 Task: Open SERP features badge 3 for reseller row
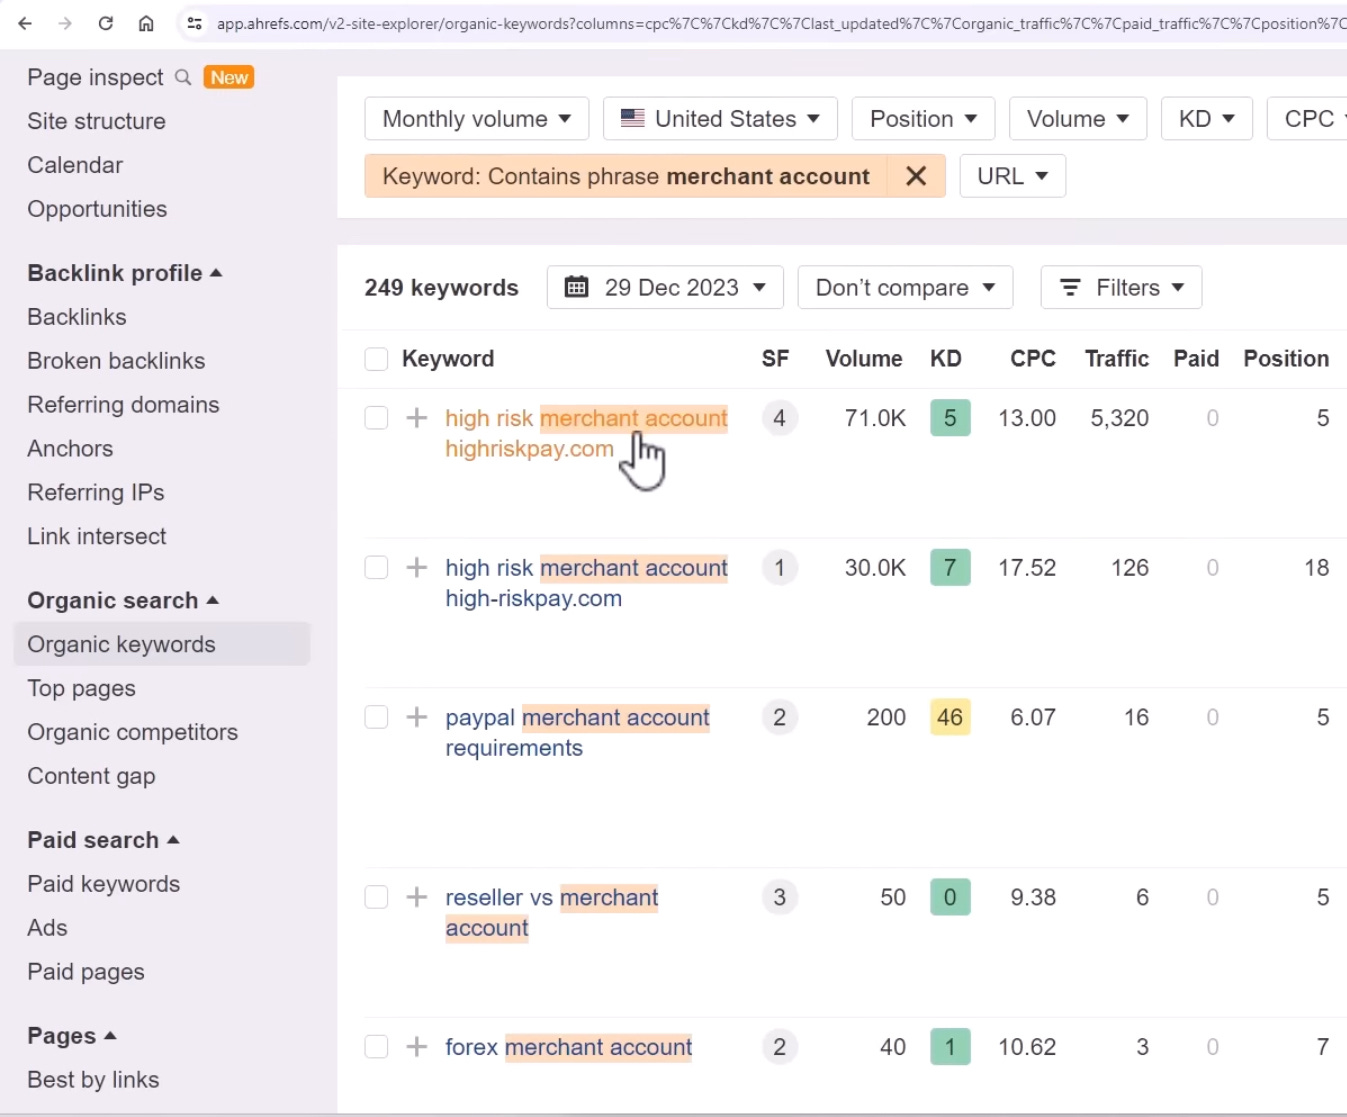click(x=780, y=897)
